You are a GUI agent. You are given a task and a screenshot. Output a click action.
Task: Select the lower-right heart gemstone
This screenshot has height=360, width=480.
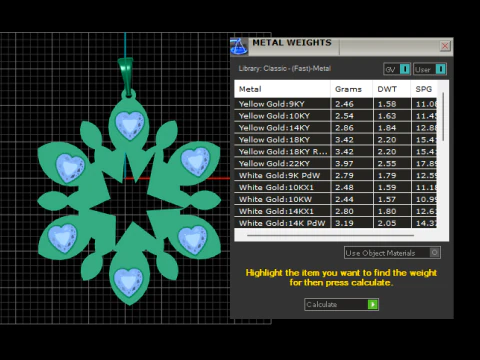(x=193, y=240)
